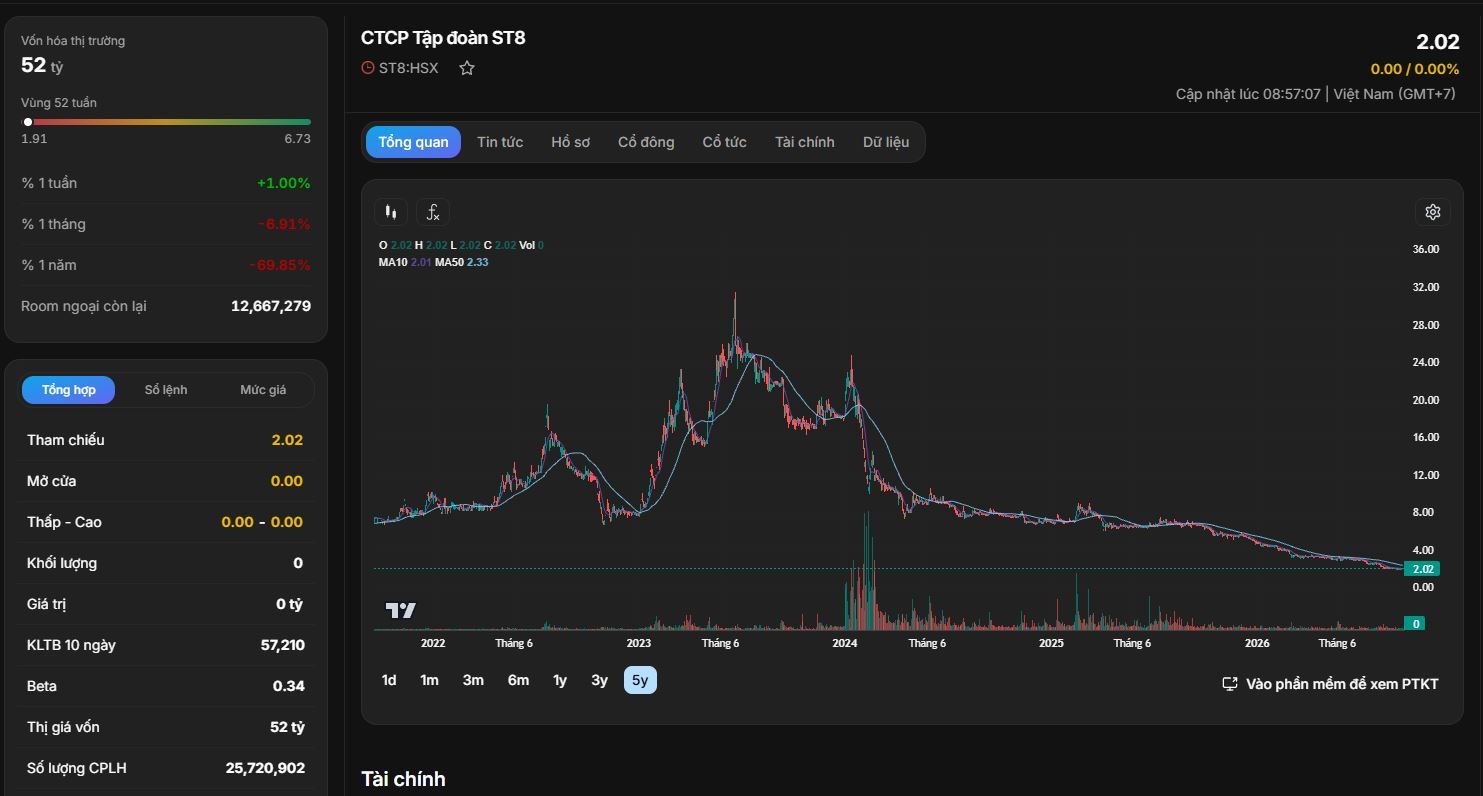This screenshot has width=1483, height=796.
Task: Click the % 1 năm value -69.85%
Action: tap(280, 265)
